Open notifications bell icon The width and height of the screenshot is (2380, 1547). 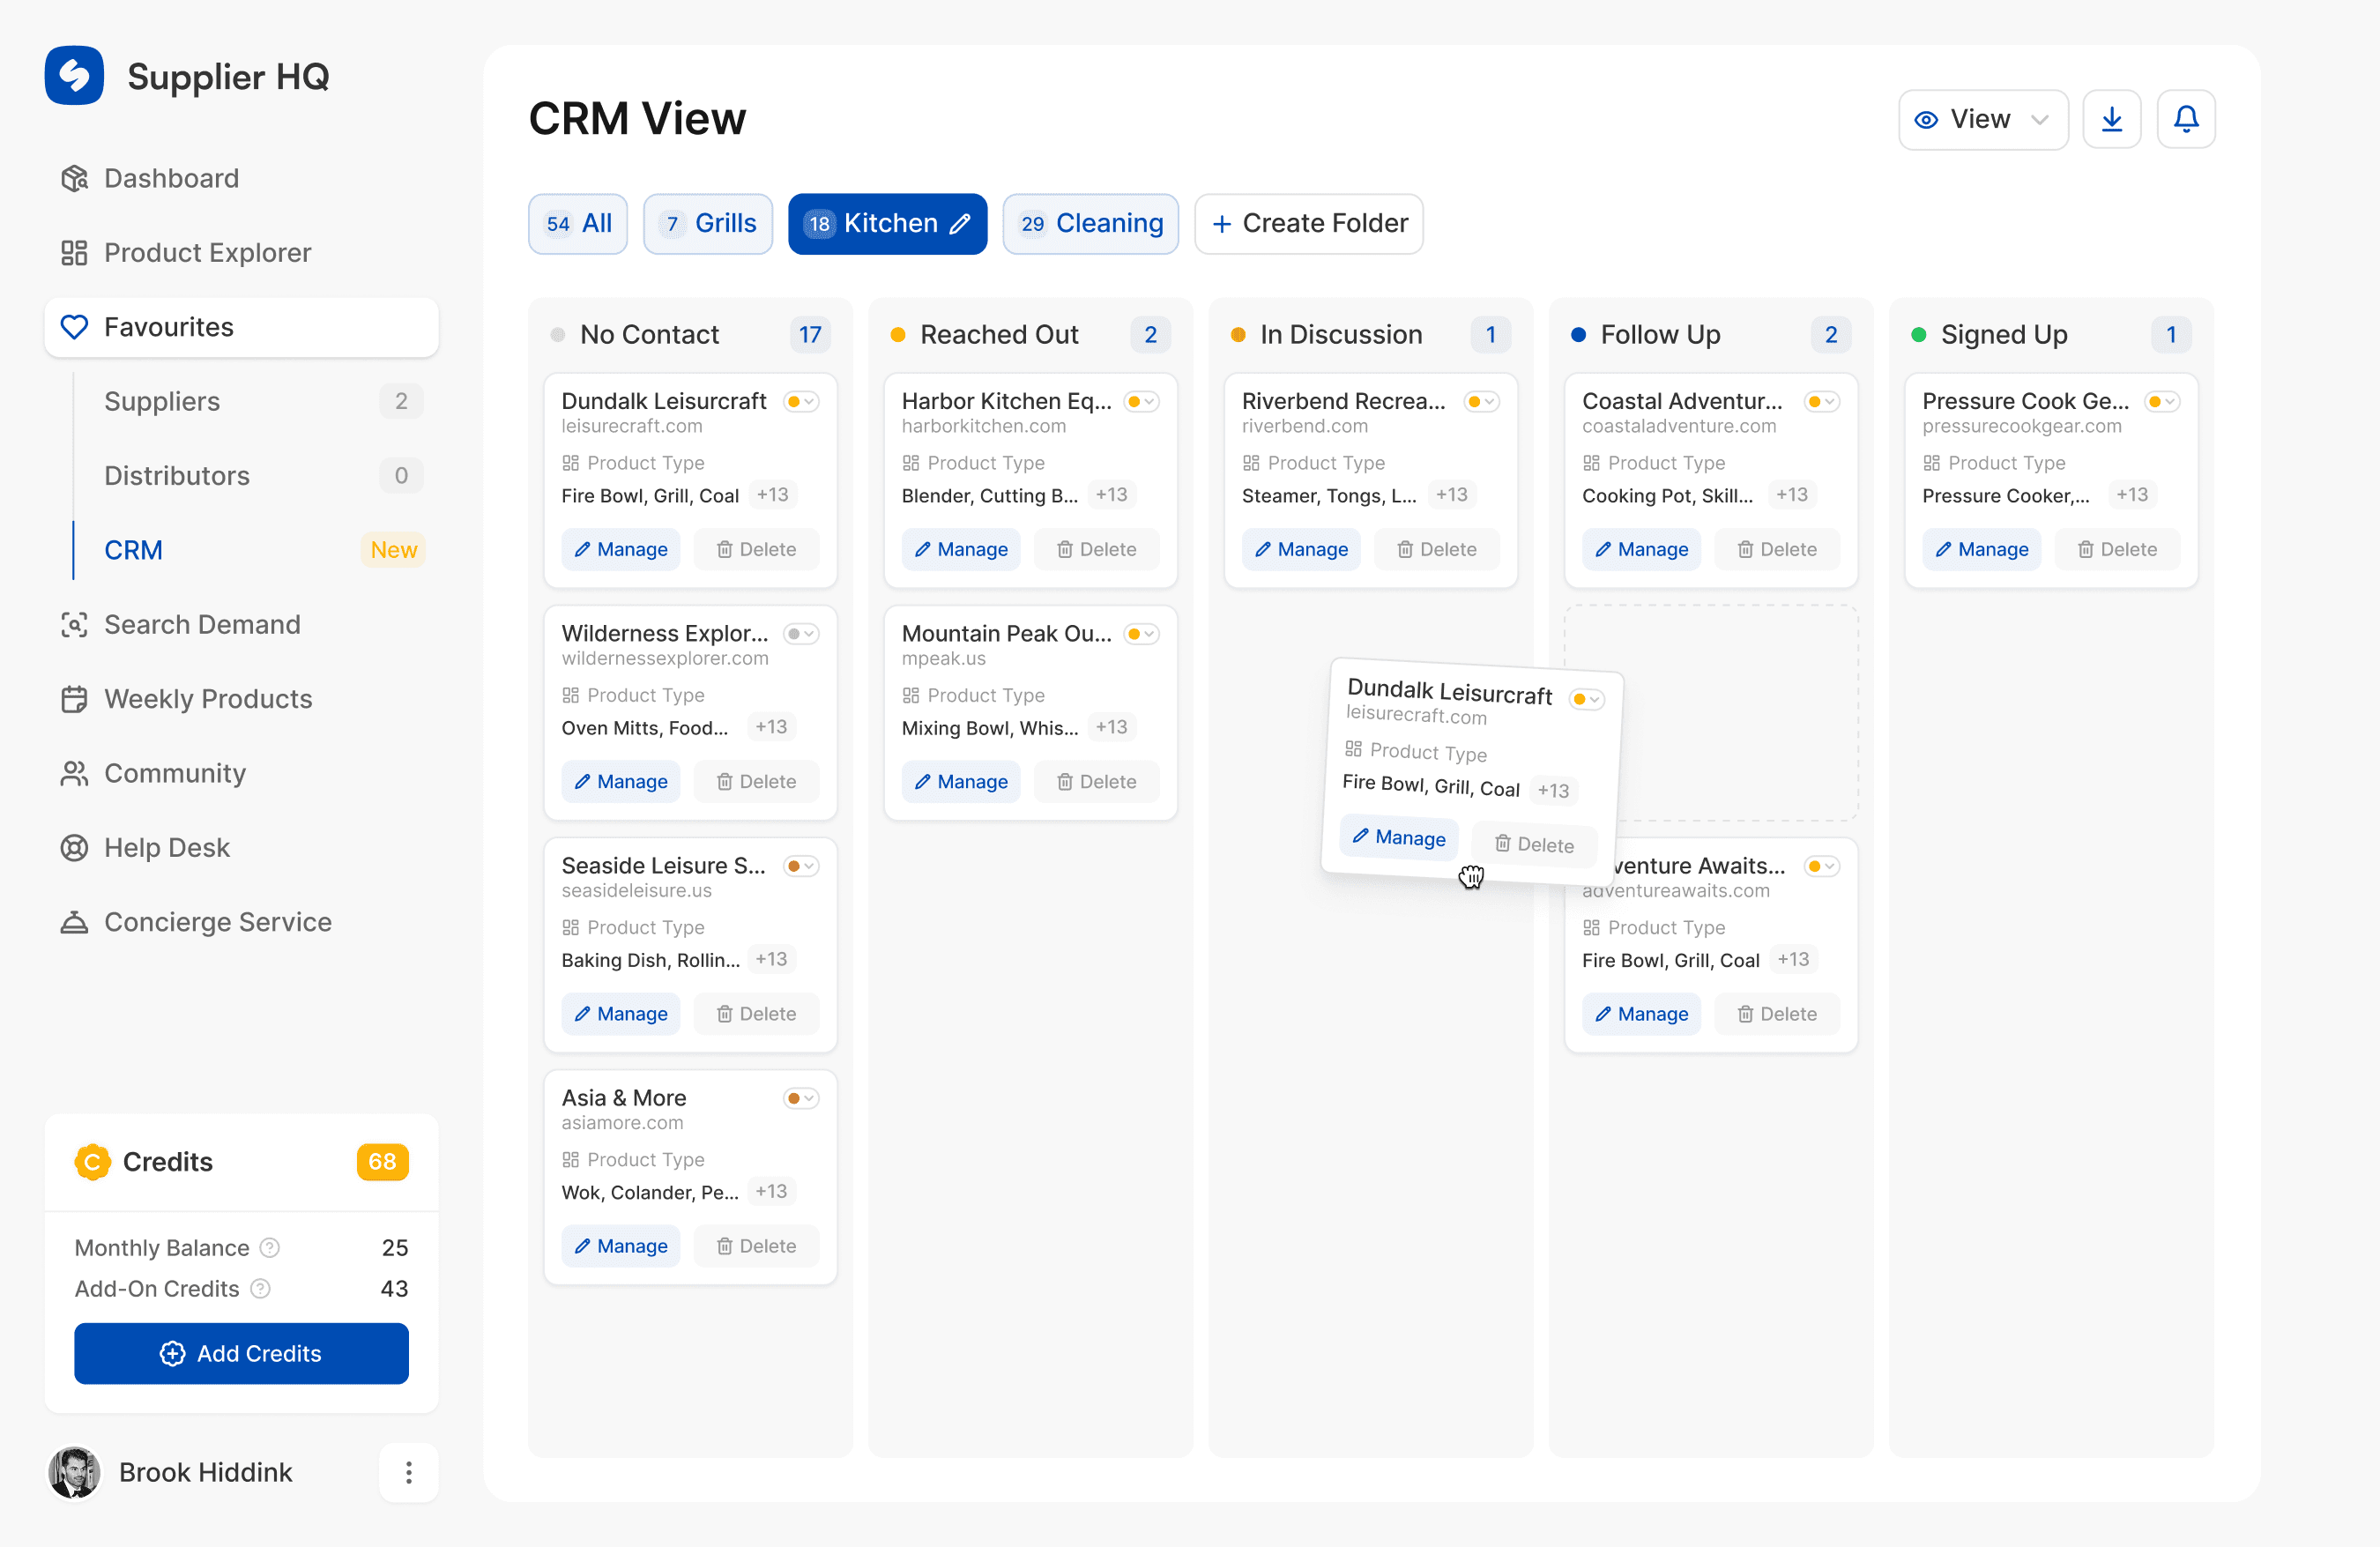(x=2185, y=119)
